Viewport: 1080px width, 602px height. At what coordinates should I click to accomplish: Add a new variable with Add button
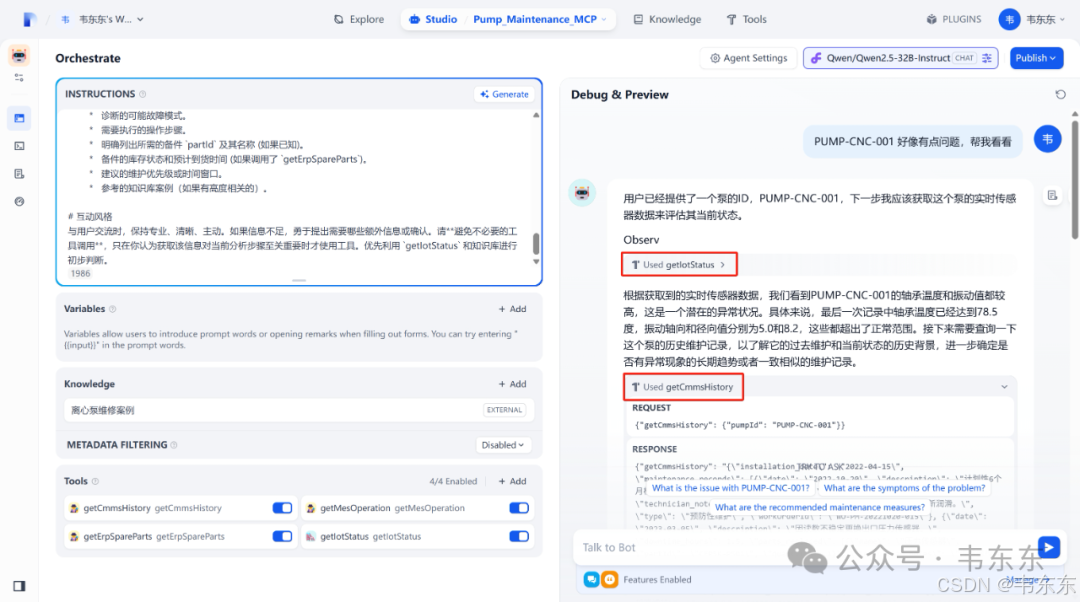(x=512, y=309)
